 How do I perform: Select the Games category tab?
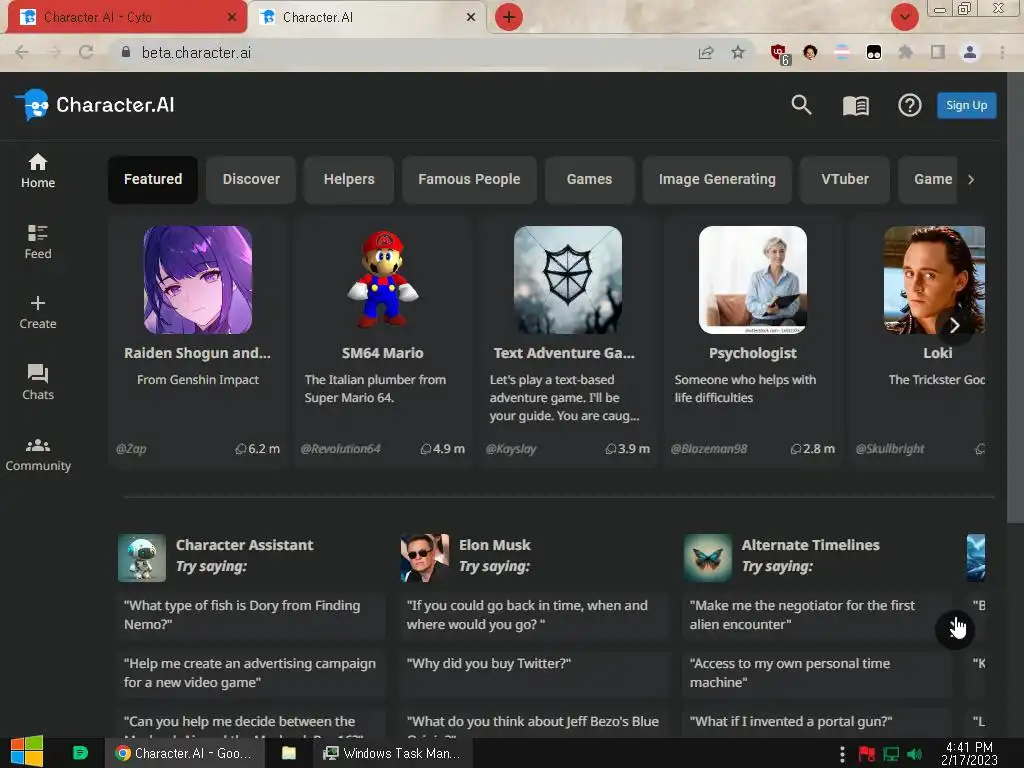click(589, 180)
